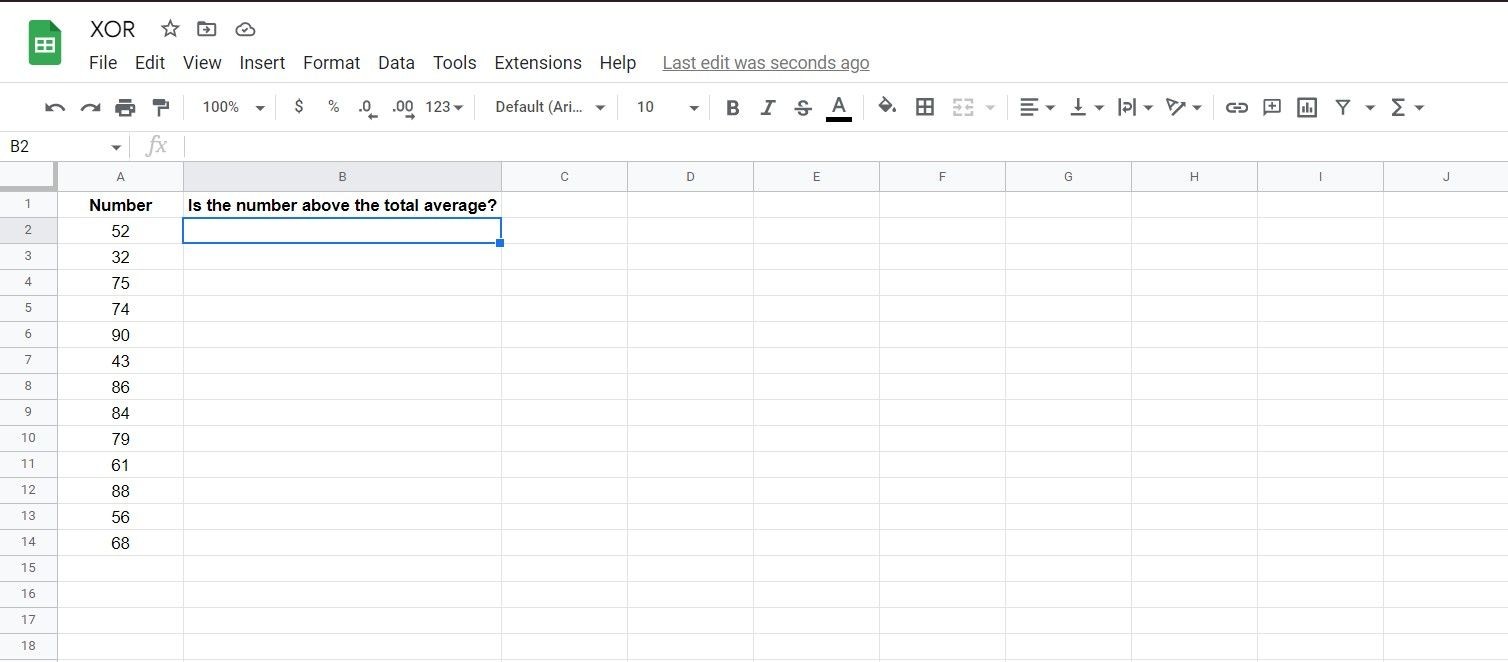1508x662 pixels.
Task: Format as currency with dollar sign
Action: click(x=298, y=107)
